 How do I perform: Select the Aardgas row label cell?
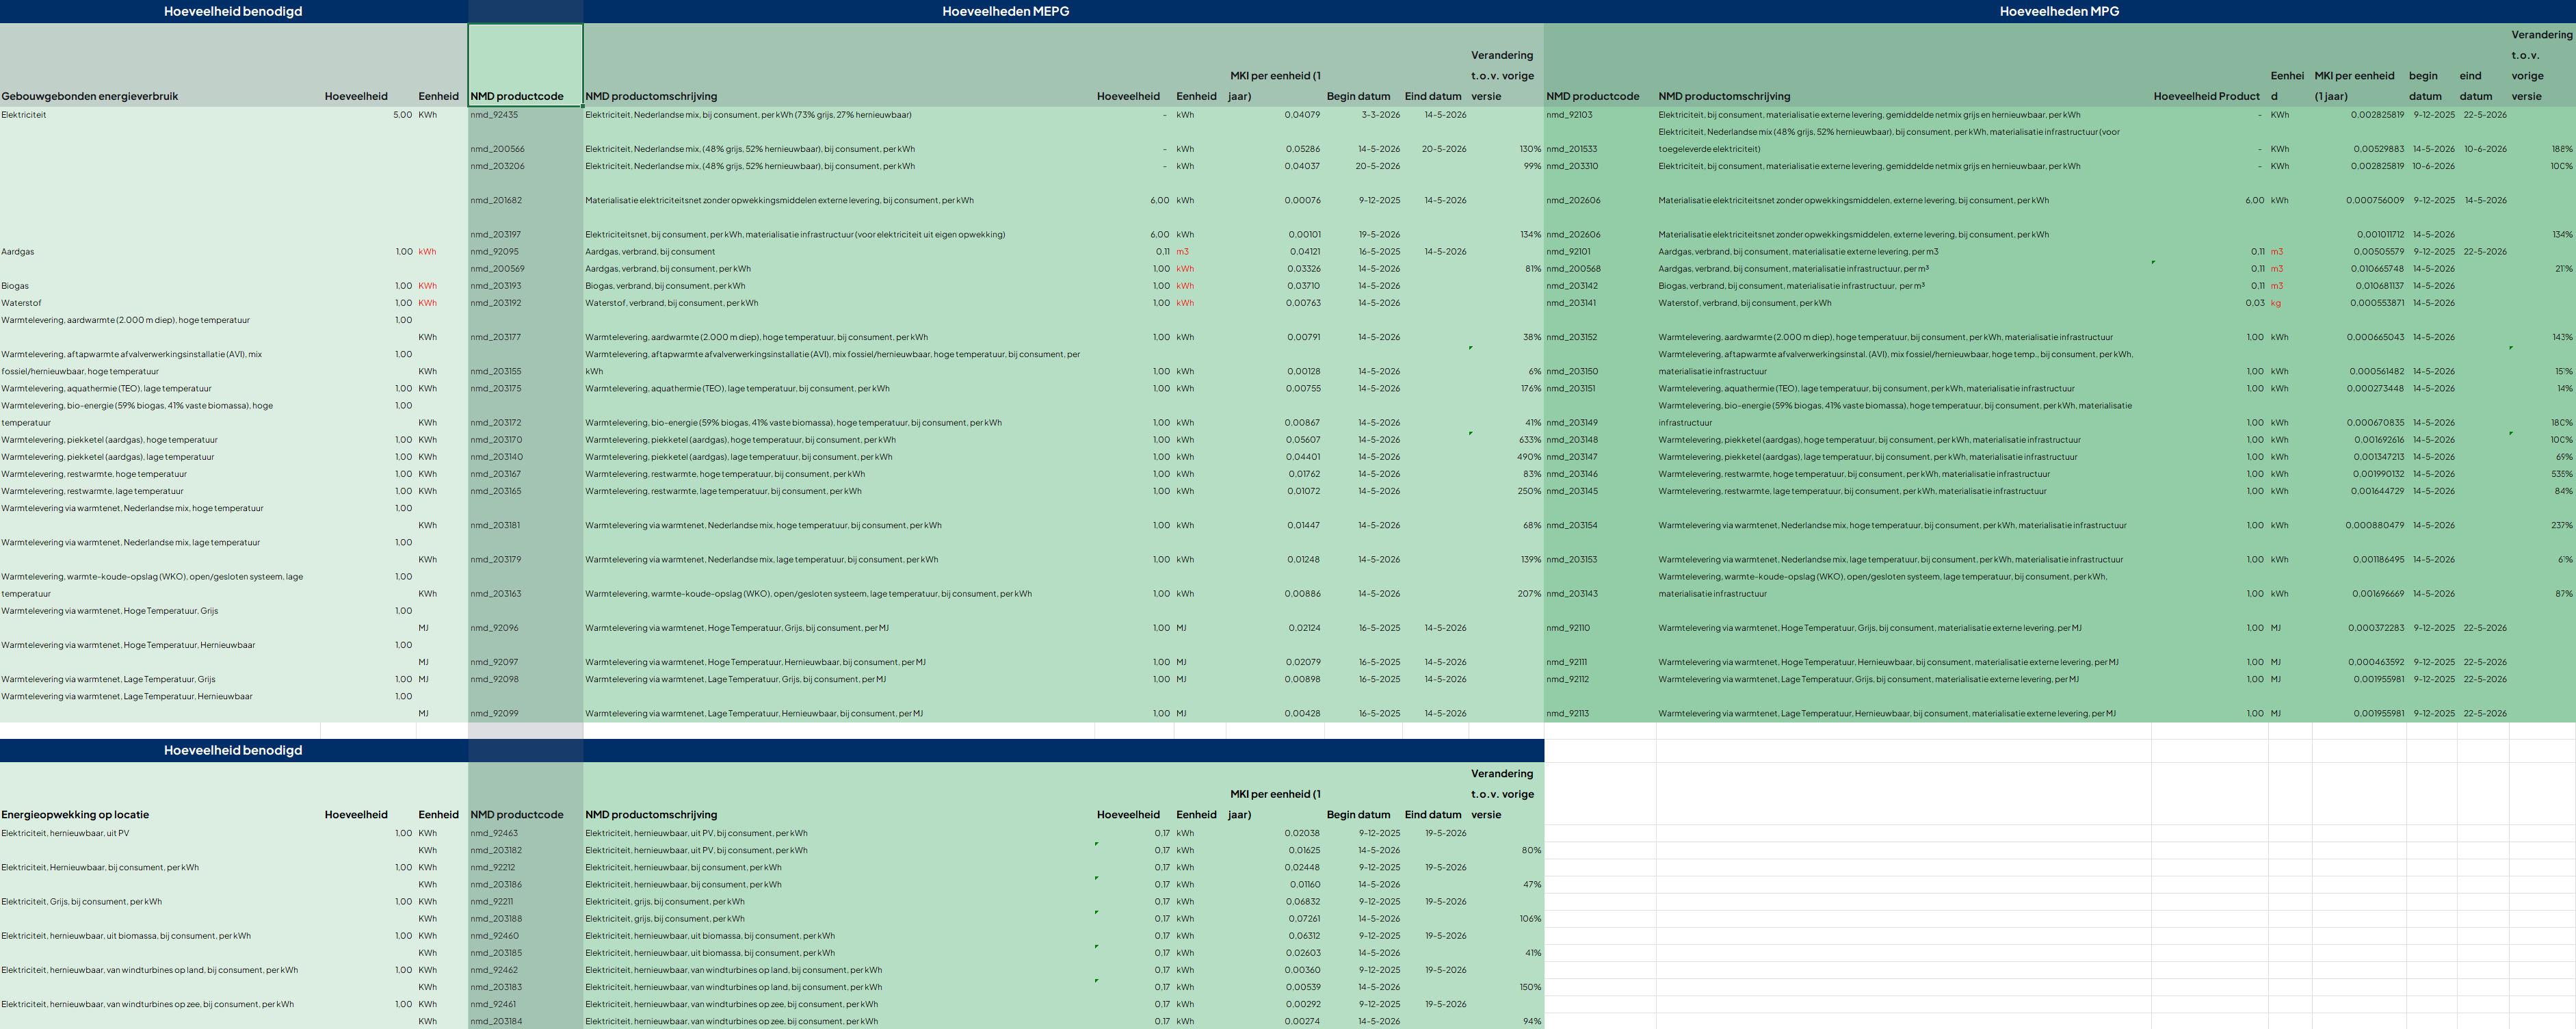tap(161, 252)
